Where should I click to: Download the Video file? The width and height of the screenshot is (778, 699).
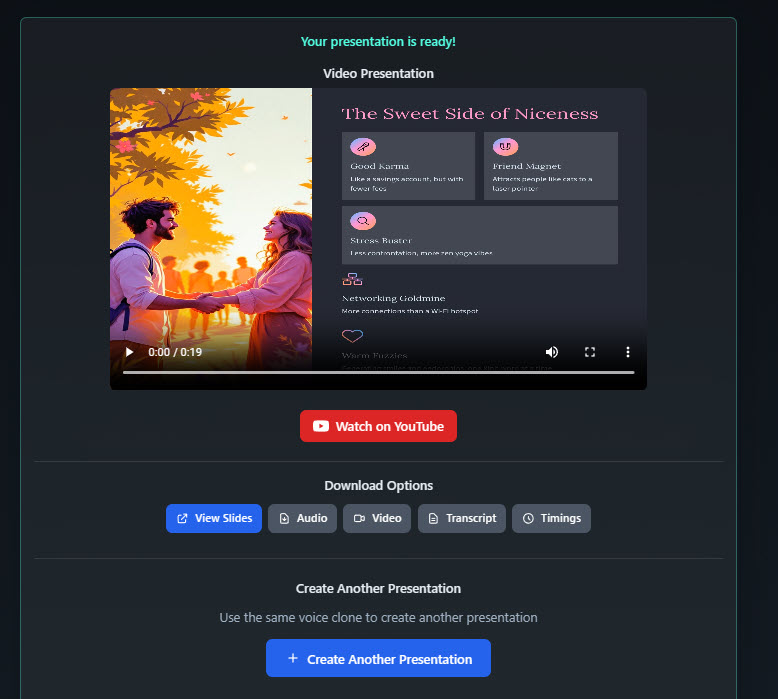coord(377,518)
